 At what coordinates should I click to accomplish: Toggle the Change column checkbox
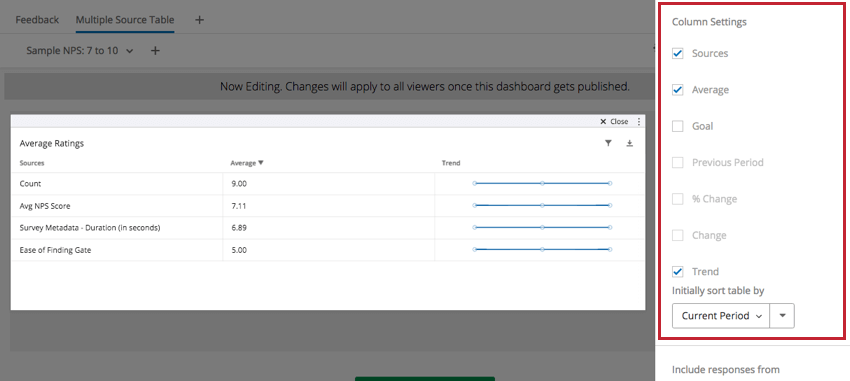pyautogui.click(x=678, y=235)
